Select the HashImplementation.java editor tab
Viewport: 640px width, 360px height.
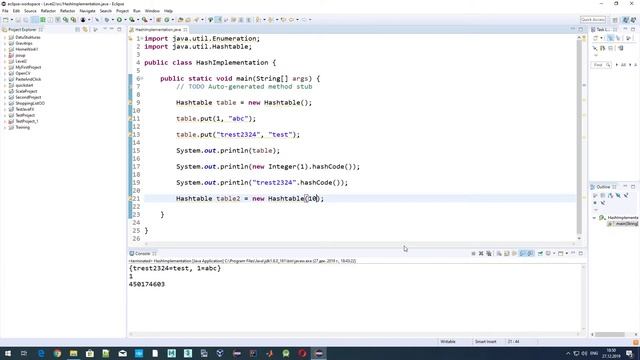coord(158,30)
